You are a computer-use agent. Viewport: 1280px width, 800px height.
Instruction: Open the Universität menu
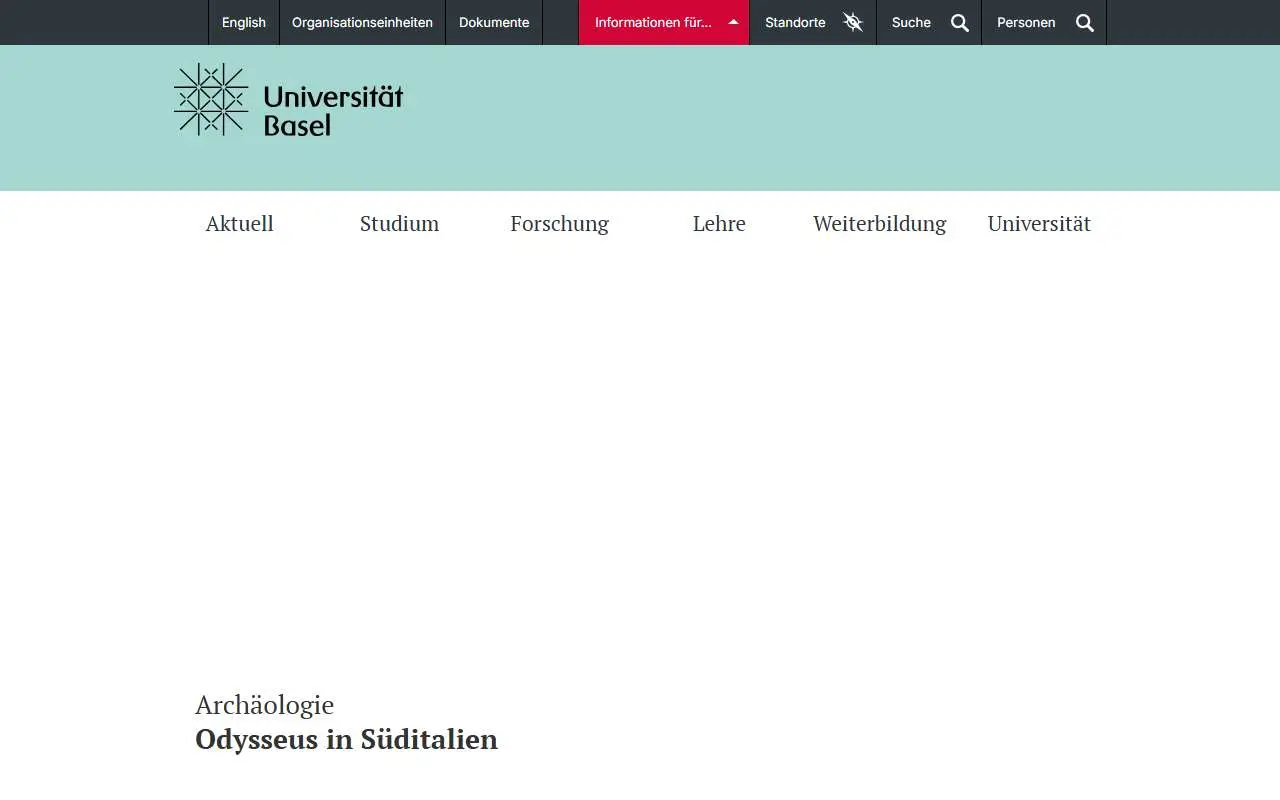pyautogui.click(x=1040, y=224)
